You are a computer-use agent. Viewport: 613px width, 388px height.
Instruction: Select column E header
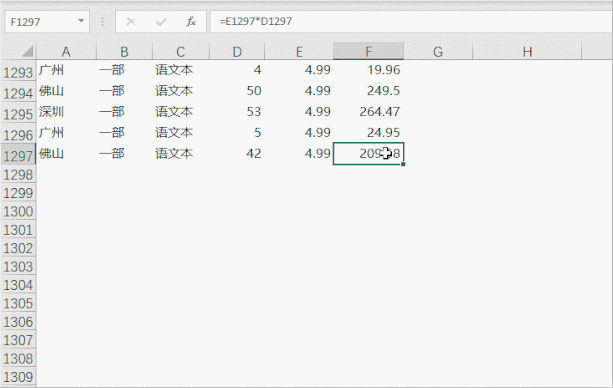[299, 52]
